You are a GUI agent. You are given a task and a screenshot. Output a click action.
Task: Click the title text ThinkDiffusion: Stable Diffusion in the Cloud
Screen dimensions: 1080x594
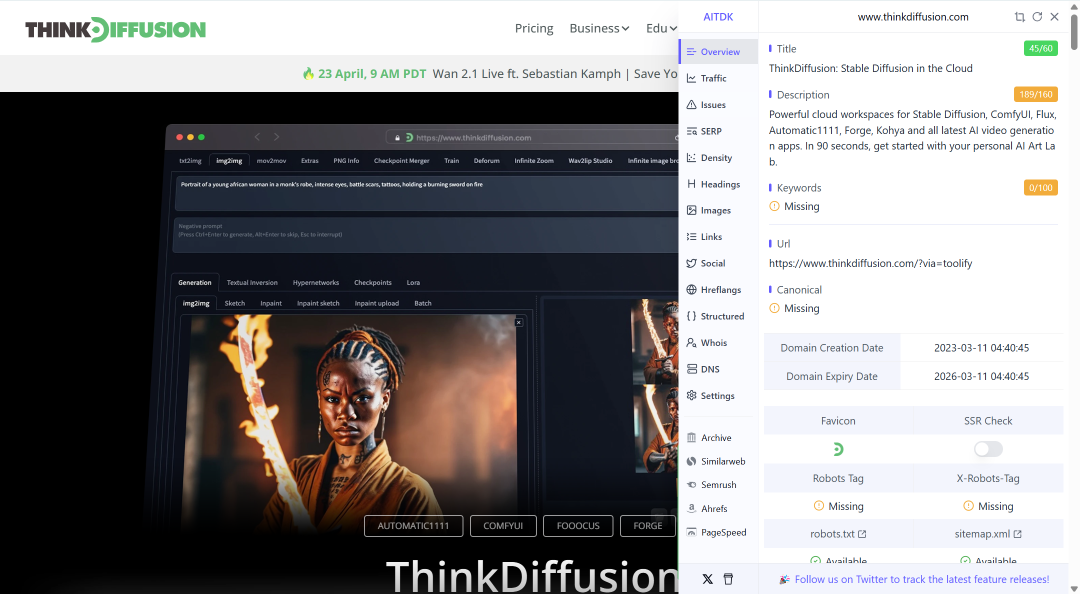[871, 68]
